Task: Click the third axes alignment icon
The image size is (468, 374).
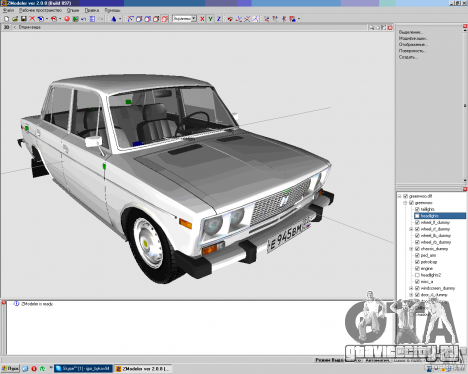Action: tap(255, 19)
